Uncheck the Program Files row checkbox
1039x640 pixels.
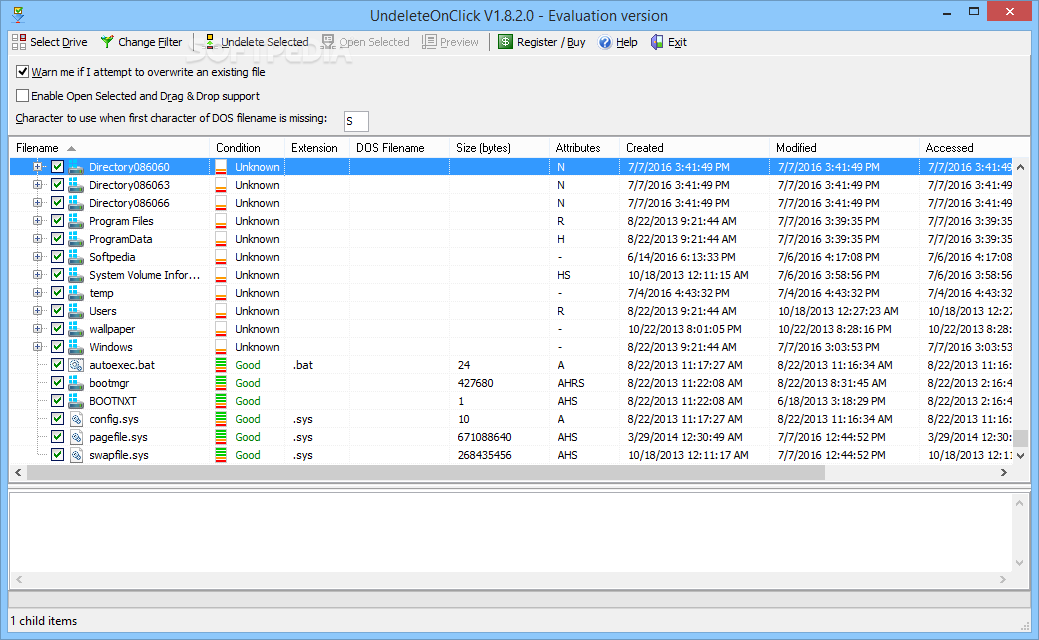[58, 221]
